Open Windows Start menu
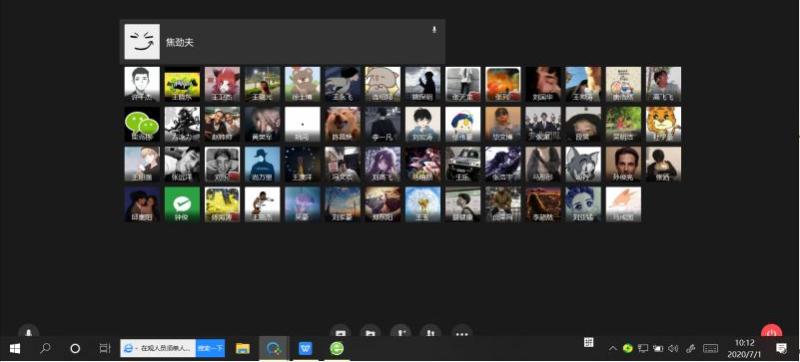This screenshot has width=800, height=362. (x=15, y=349)
